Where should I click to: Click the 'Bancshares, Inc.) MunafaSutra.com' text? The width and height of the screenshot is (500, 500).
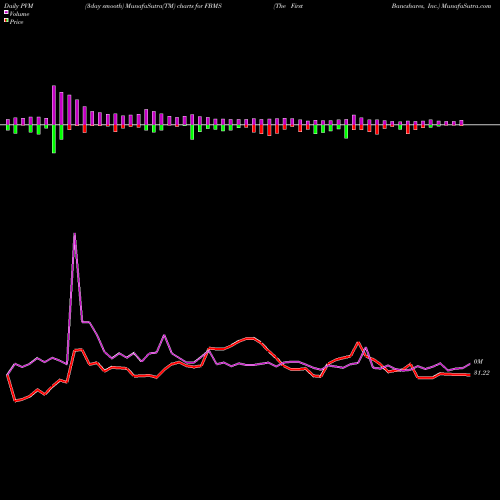pyautogui.click(x=441, y=6)
